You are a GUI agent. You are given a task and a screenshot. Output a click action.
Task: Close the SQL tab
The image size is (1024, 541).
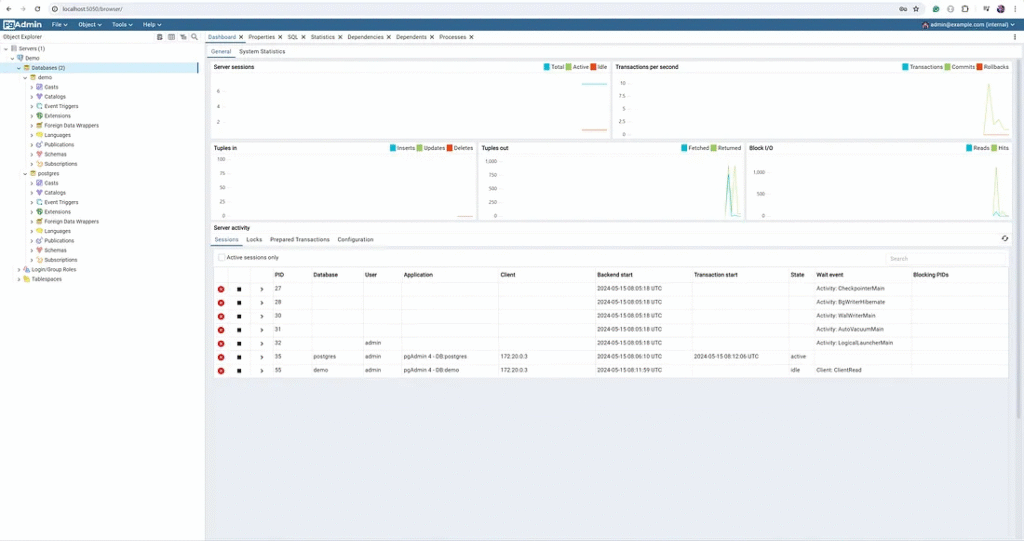(303, 37)
